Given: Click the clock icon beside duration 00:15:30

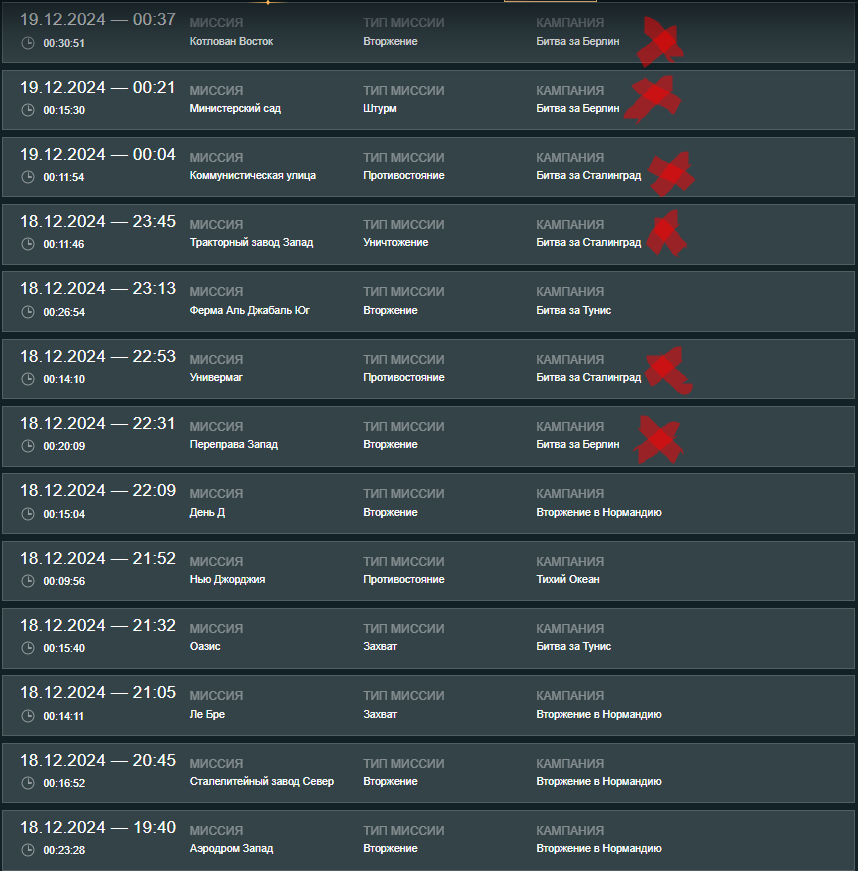Looking at the screenshot, I should pos(28,110).
